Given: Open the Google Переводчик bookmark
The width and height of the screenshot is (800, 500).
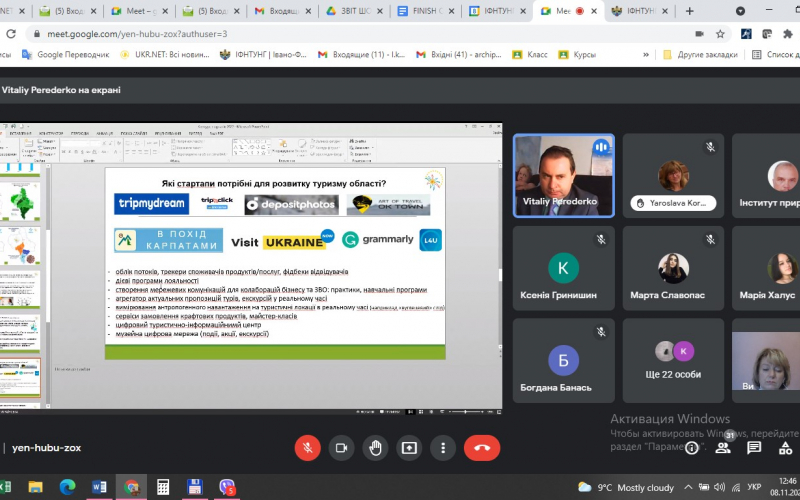Looking at the screenshot, I should click(66, 55).
